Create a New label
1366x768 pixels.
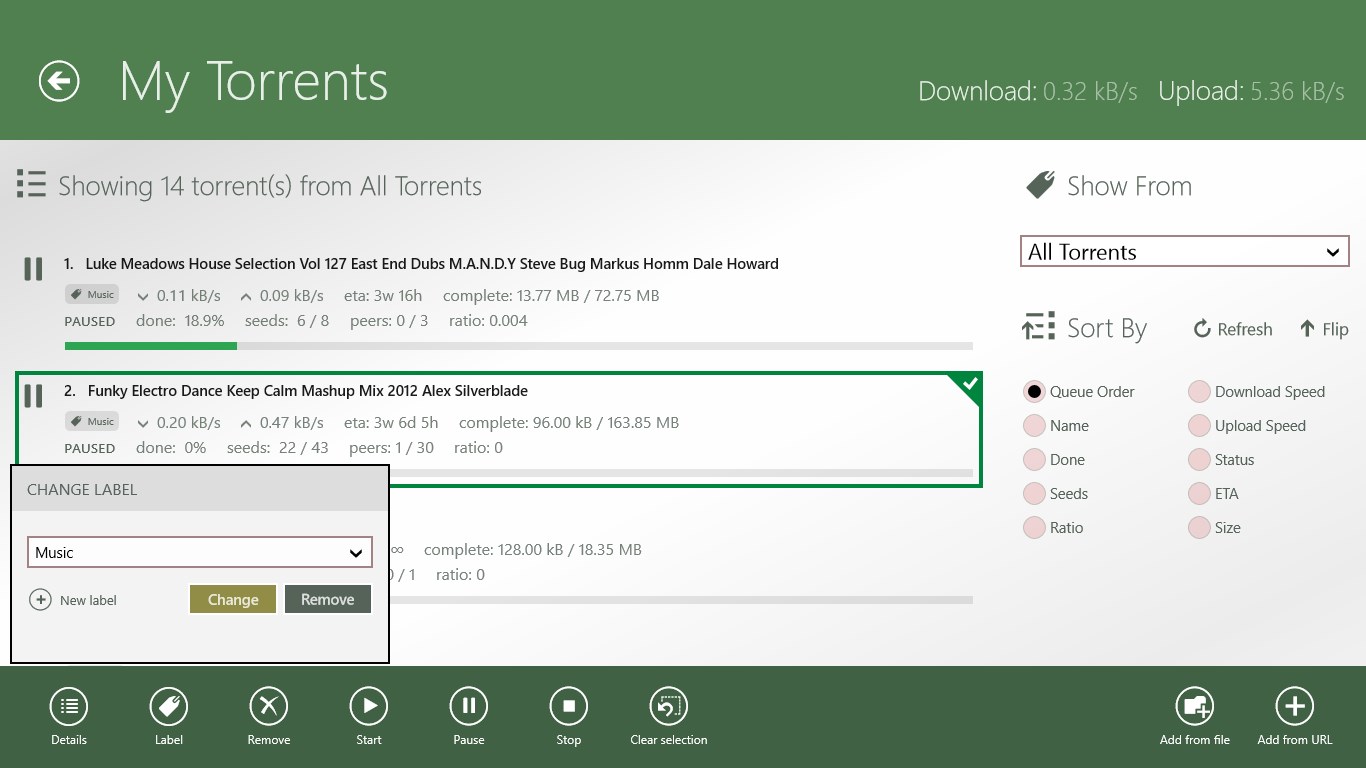74,600
